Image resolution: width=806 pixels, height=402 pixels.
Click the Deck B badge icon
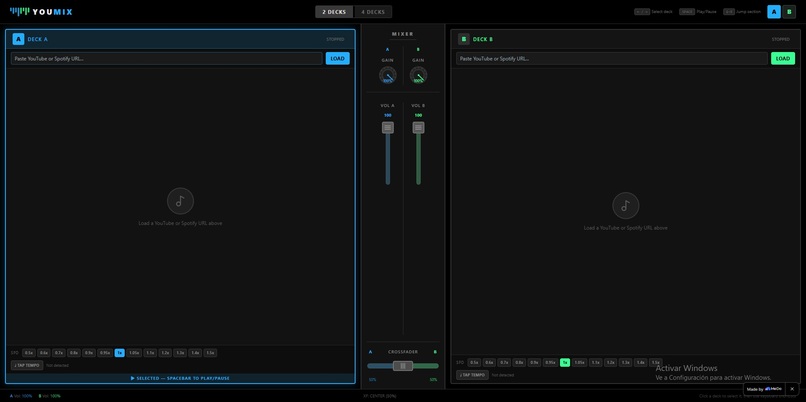pos(464,39)
